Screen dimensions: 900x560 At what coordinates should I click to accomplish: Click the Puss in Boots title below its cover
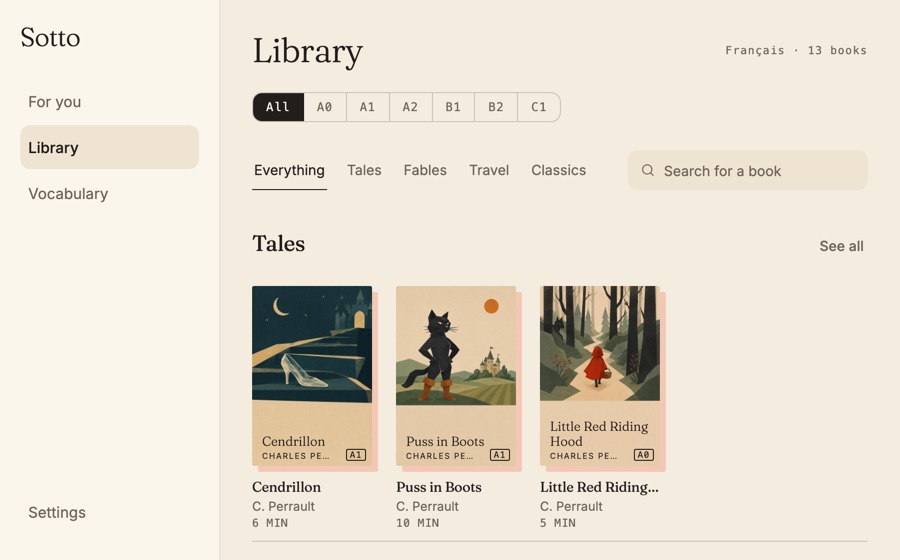(439, 487)
